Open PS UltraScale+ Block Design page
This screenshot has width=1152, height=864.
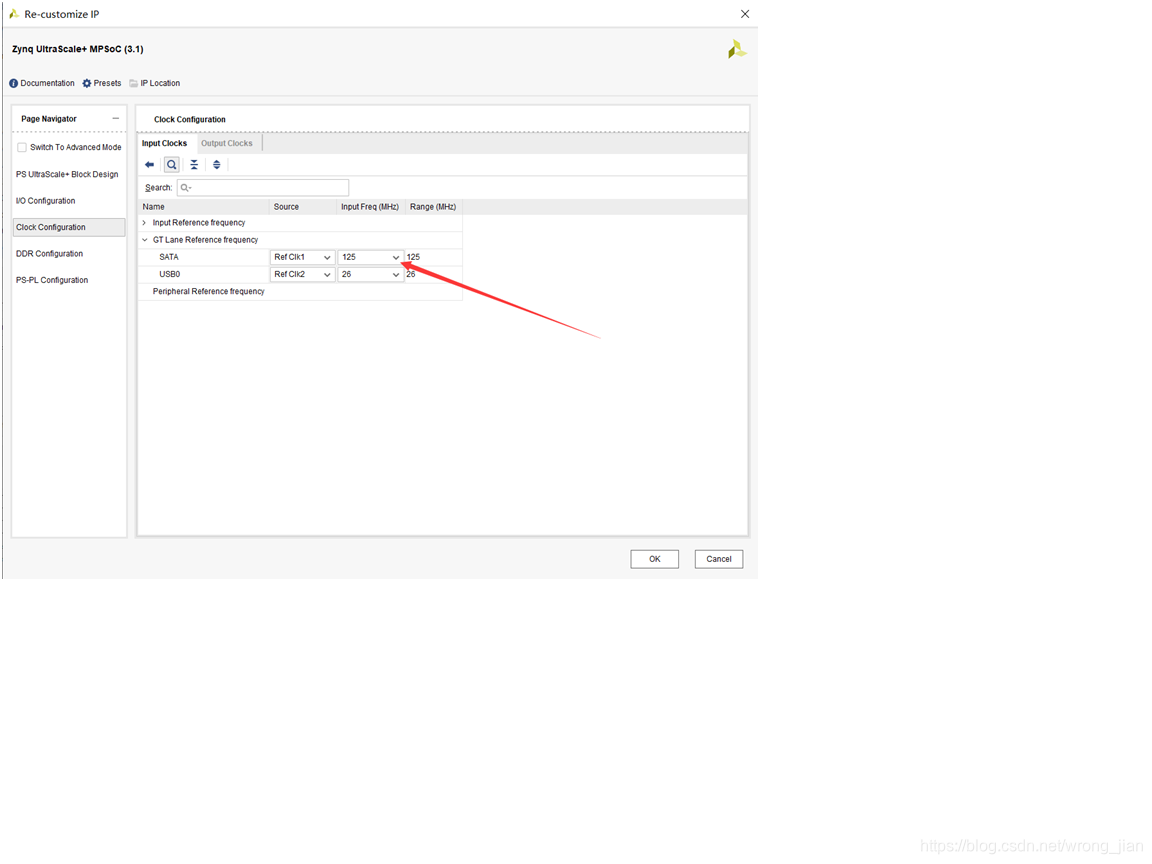tap(68, 174)
